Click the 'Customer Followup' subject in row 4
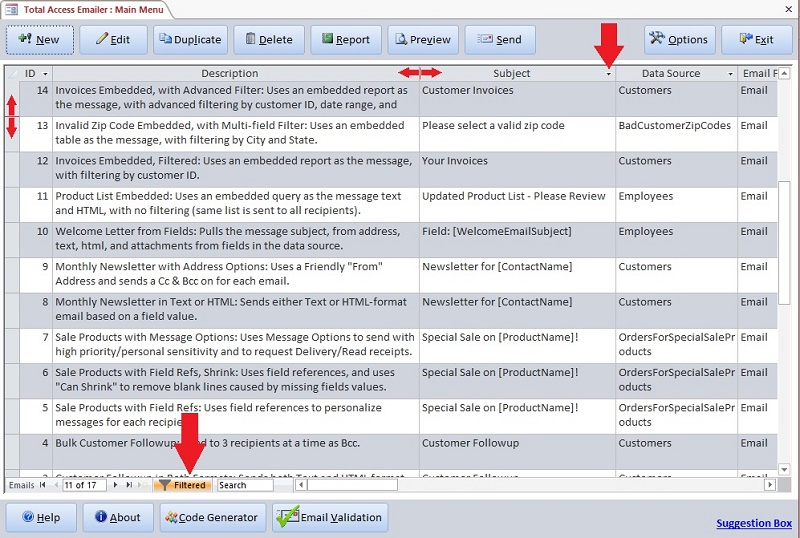800x538 pixels. (x=517, y=451)
